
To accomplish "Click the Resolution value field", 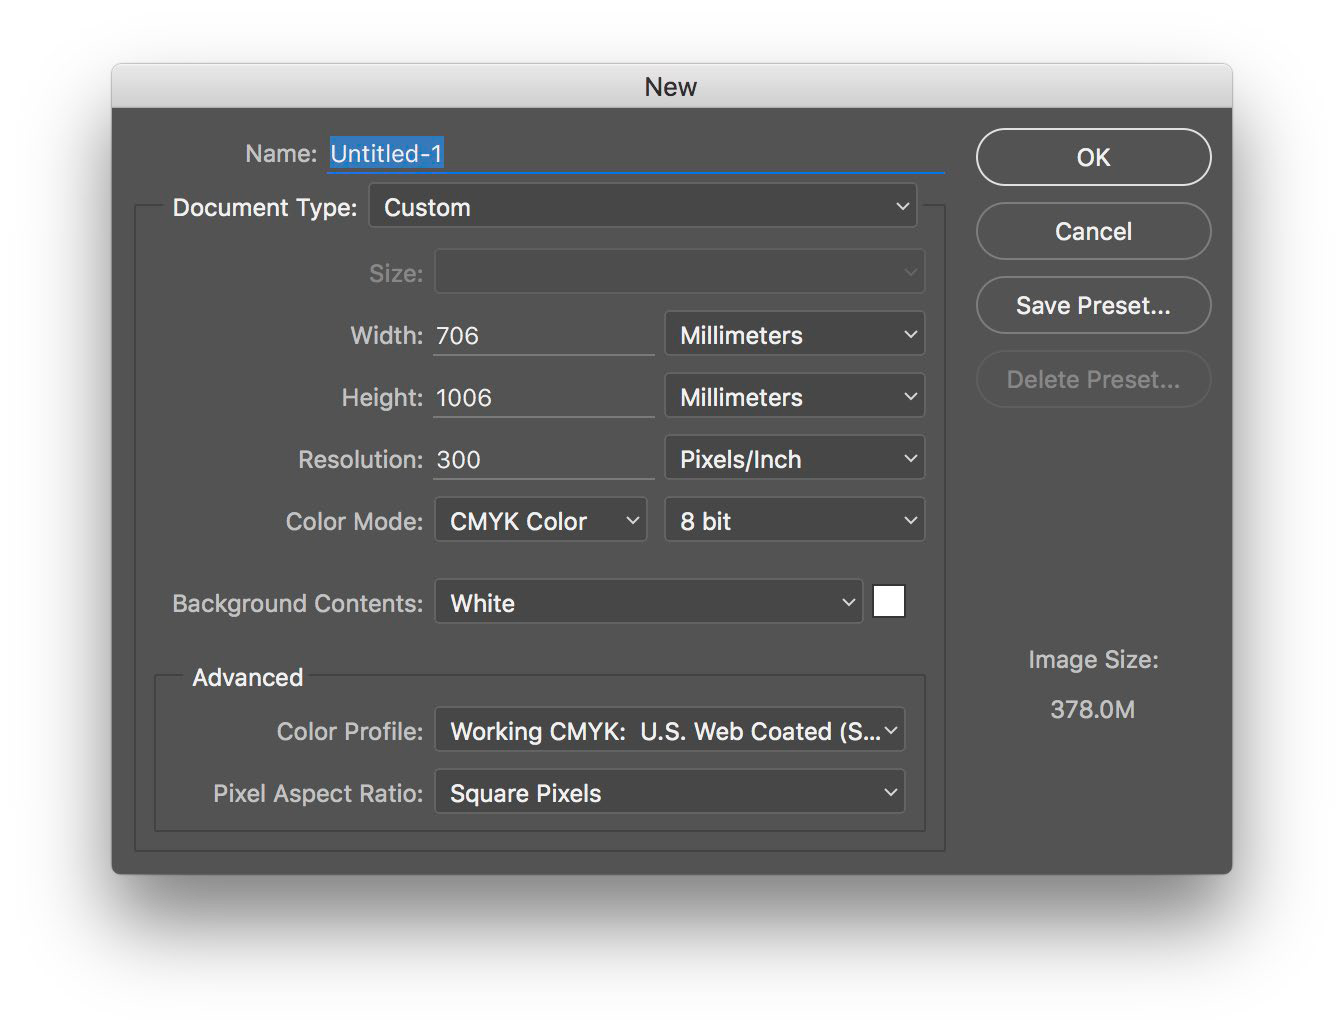I will pos(544,460).
